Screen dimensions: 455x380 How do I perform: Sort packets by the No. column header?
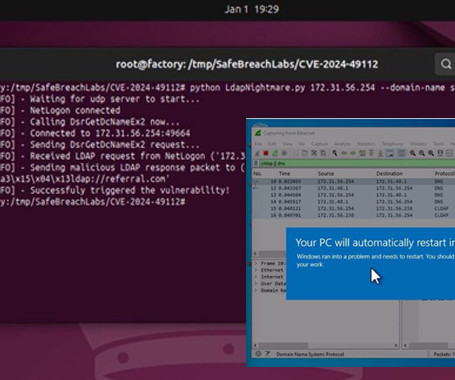coord(257,173)
